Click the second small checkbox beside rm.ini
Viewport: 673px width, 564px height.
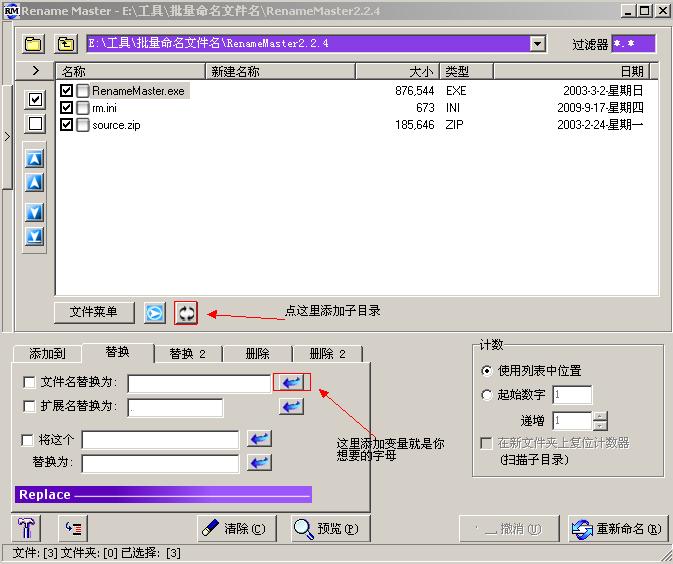82,108
